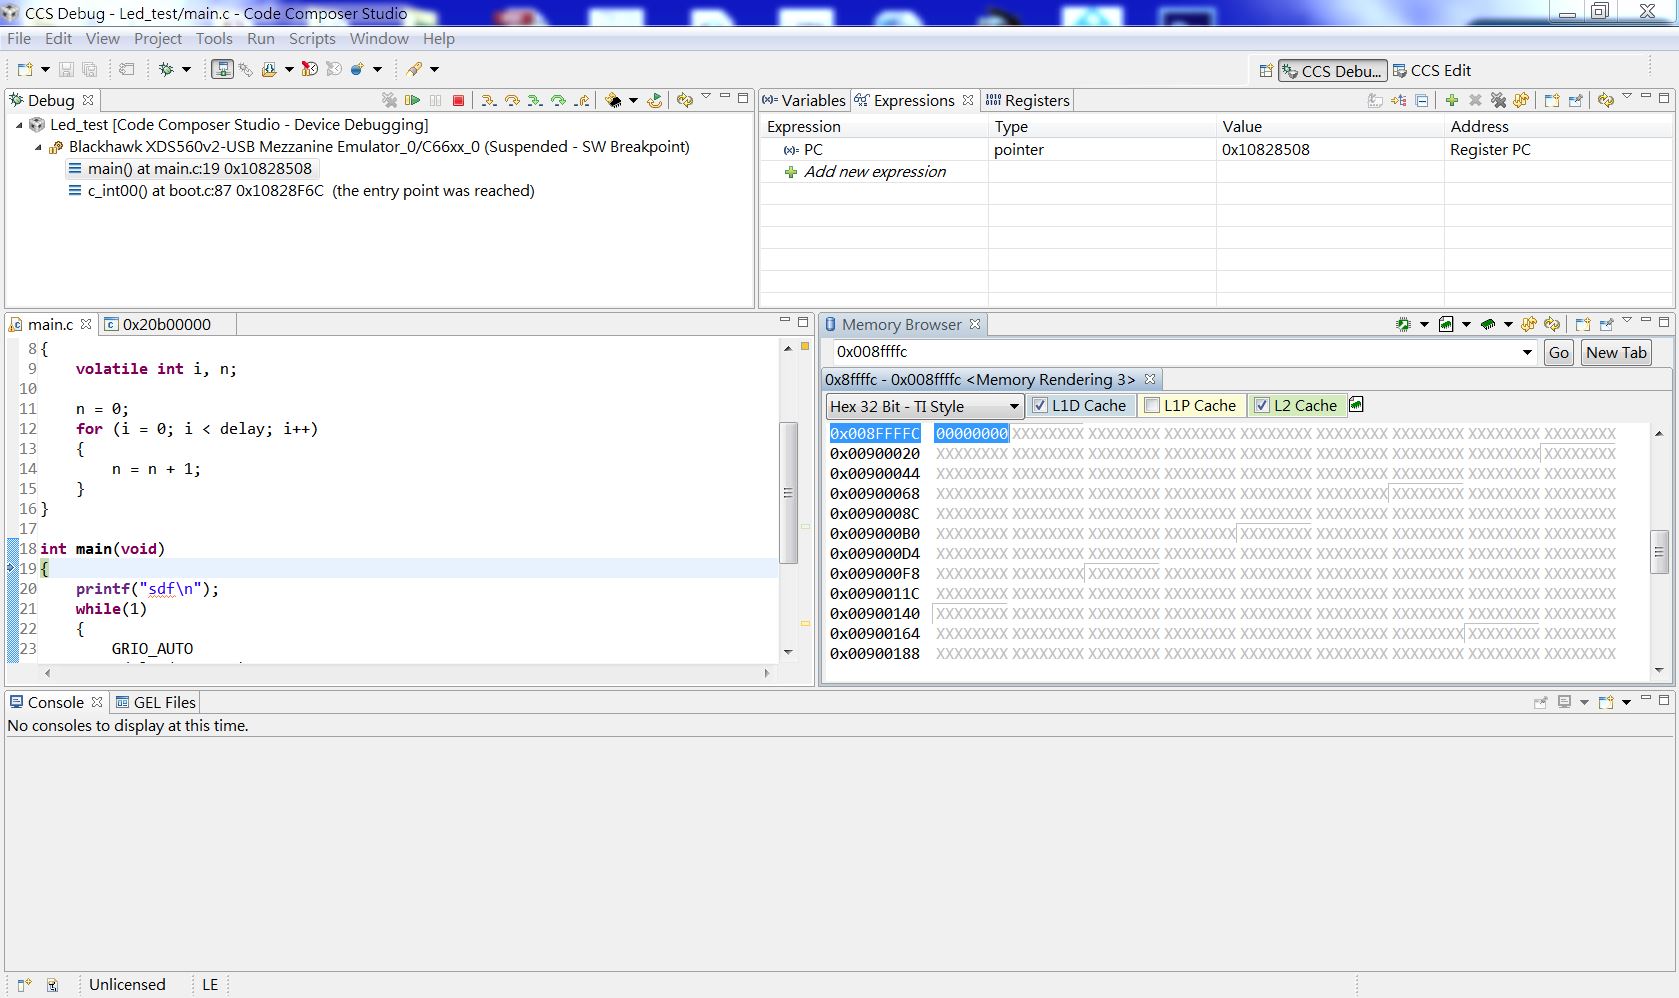Open the Project menu
This screenshot has width=1679, height=998.
(158, 39)
